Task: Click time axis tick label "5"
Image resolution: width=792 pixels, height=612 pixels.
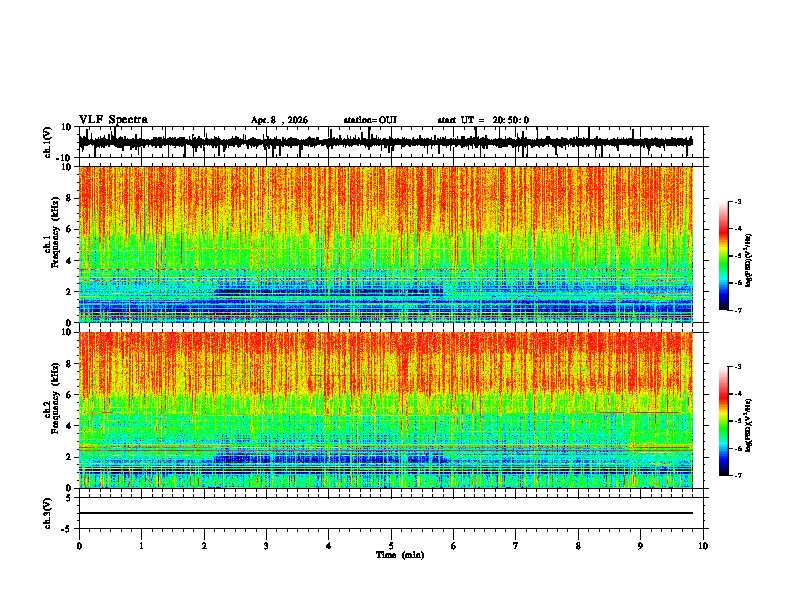Action: point(391,546)
